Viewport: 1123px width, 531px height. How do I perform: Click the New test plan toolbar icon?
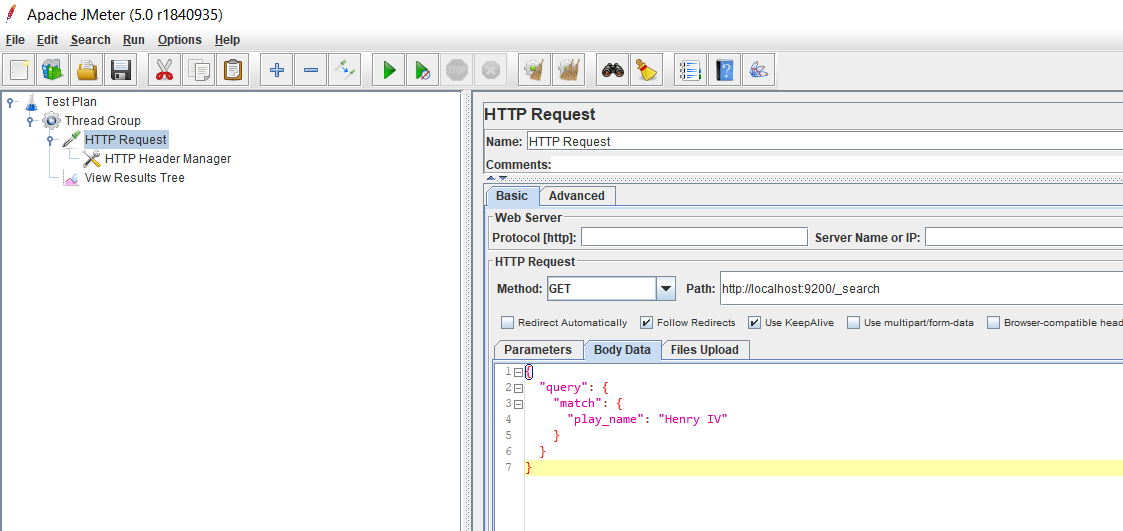pos(19,70)
